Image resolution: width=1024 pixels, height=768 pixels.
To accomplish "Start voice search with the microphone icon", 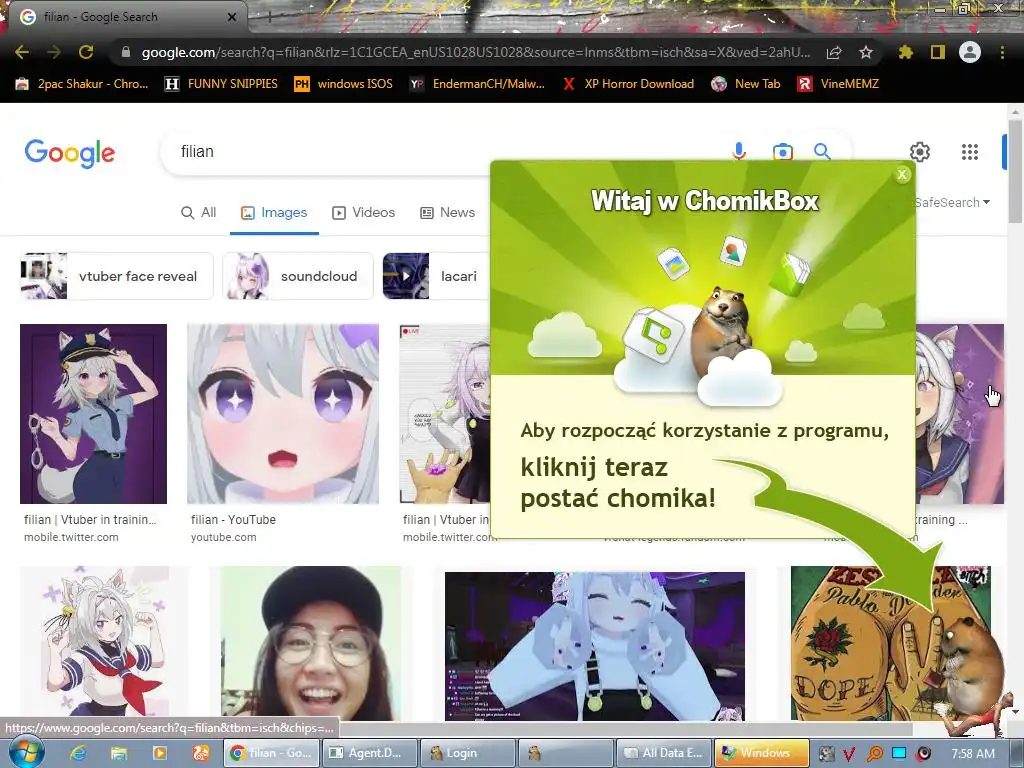I will click(739, 152).
